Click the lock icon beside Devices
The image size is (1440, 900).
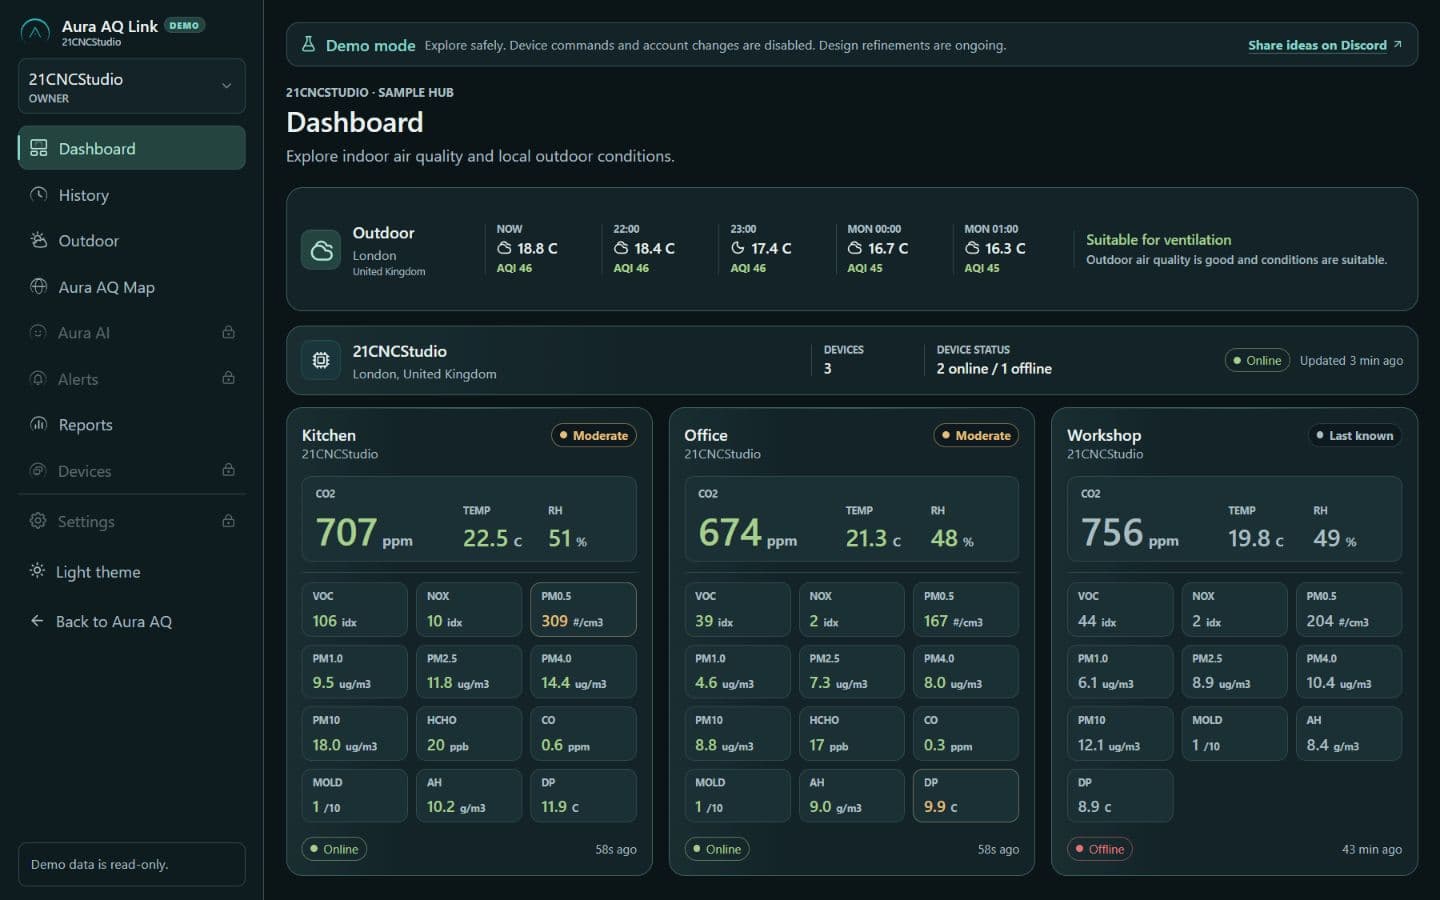pyautogui.click(x=228, y=470)
